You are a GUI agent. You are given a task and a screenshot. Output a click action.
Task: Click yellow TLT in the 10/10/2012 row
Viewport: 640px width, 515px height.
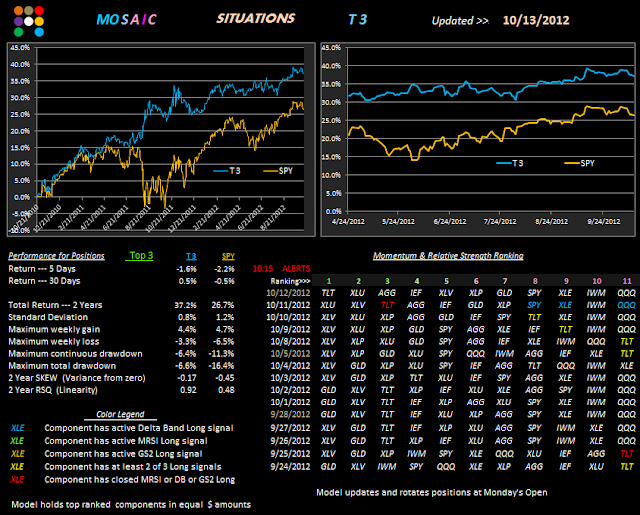pos(534,317)
